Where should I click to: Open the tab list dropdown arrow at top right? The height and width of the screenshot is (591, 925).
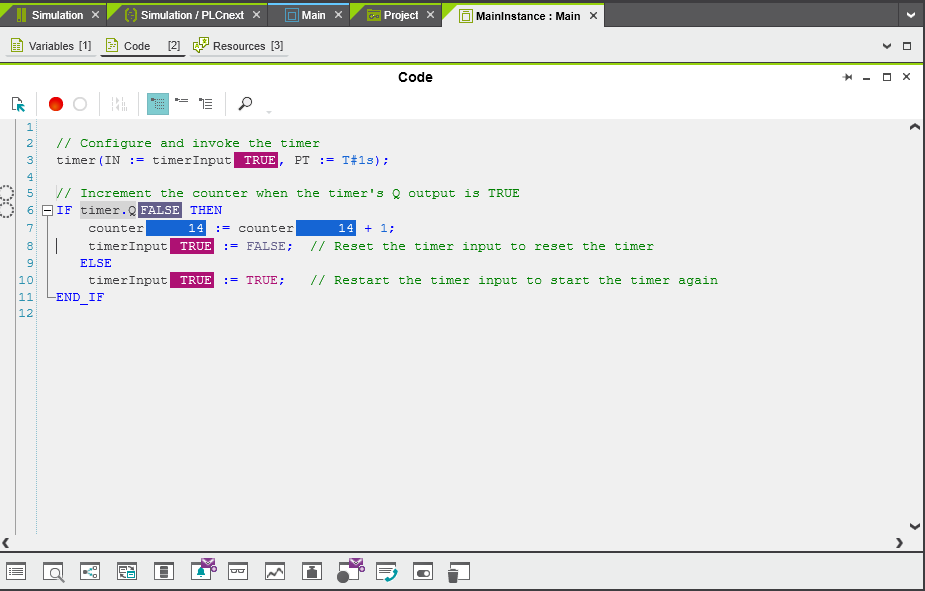point(911,15)
